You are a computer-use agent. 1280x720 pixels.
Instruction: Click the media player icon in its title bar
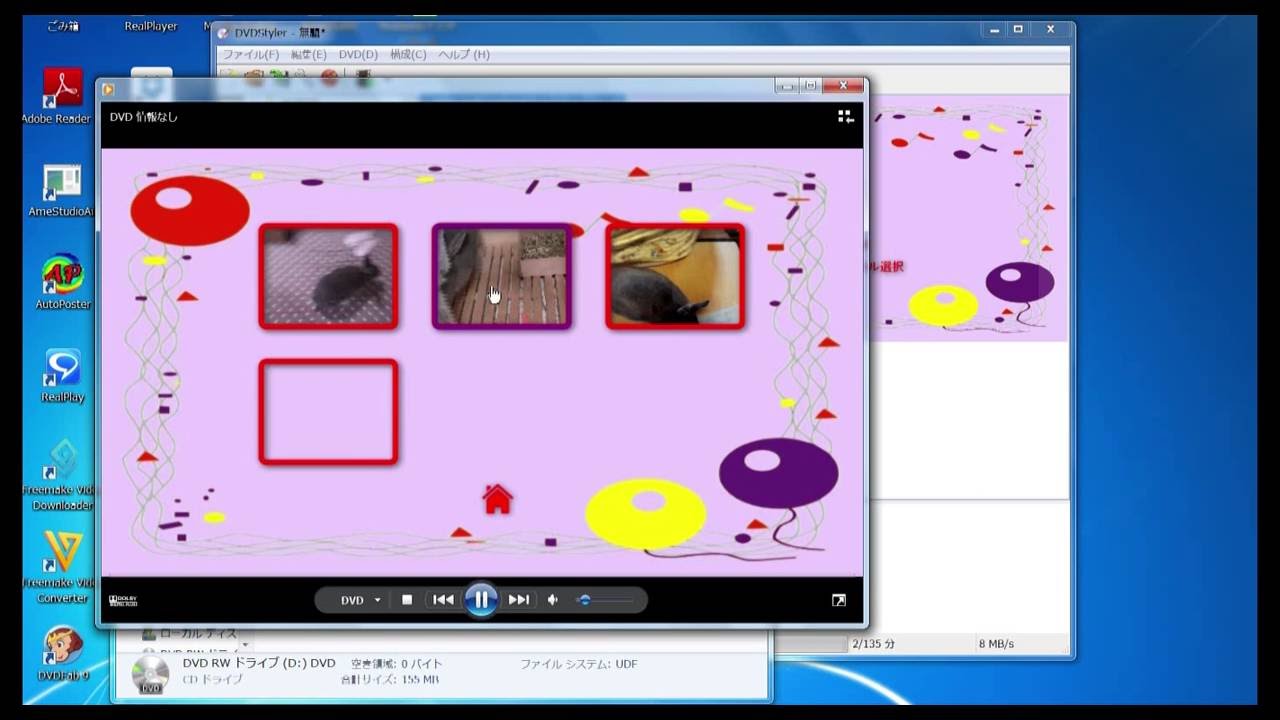coord(108,89)
